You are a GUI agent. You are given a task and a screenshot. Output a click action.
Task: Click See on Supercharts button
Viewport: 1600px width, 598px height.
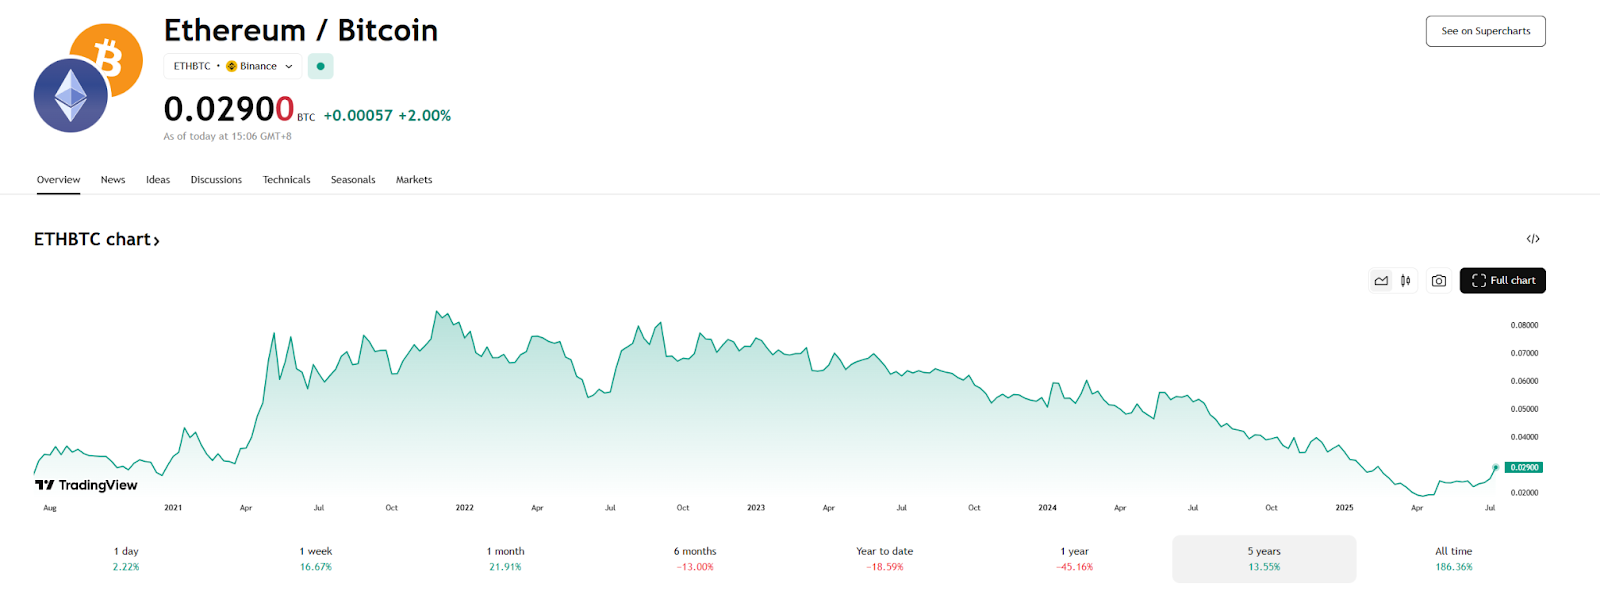pos(1485,31)
